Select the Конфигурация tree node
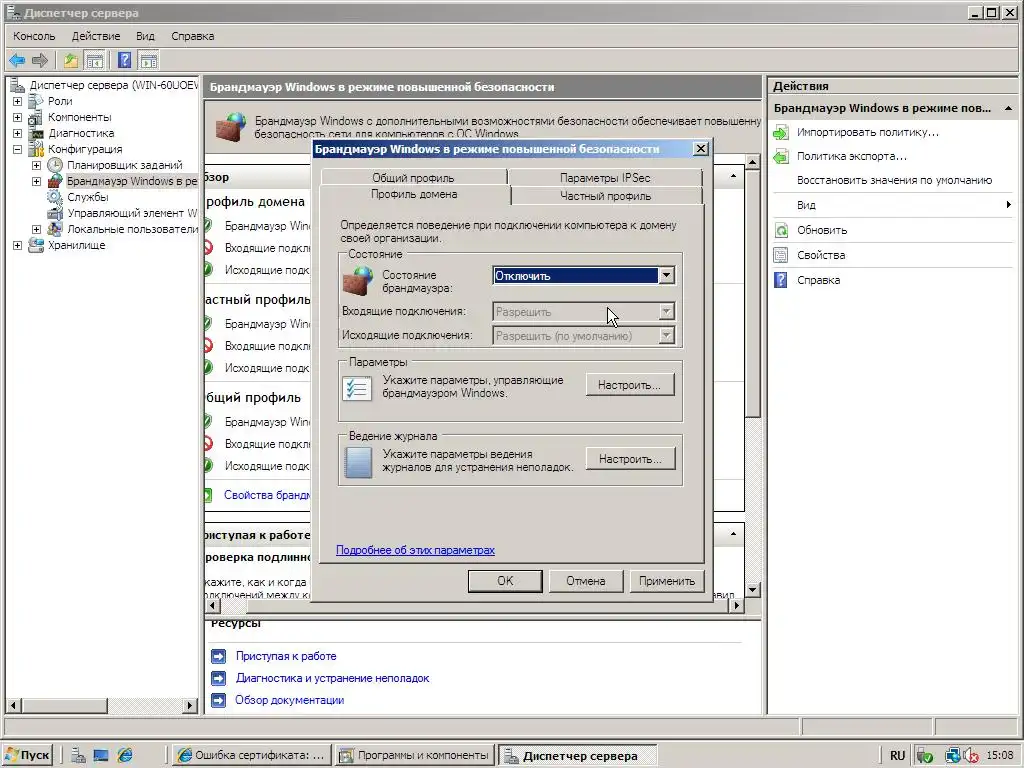Screen dimensions: 1024x768 85,149
